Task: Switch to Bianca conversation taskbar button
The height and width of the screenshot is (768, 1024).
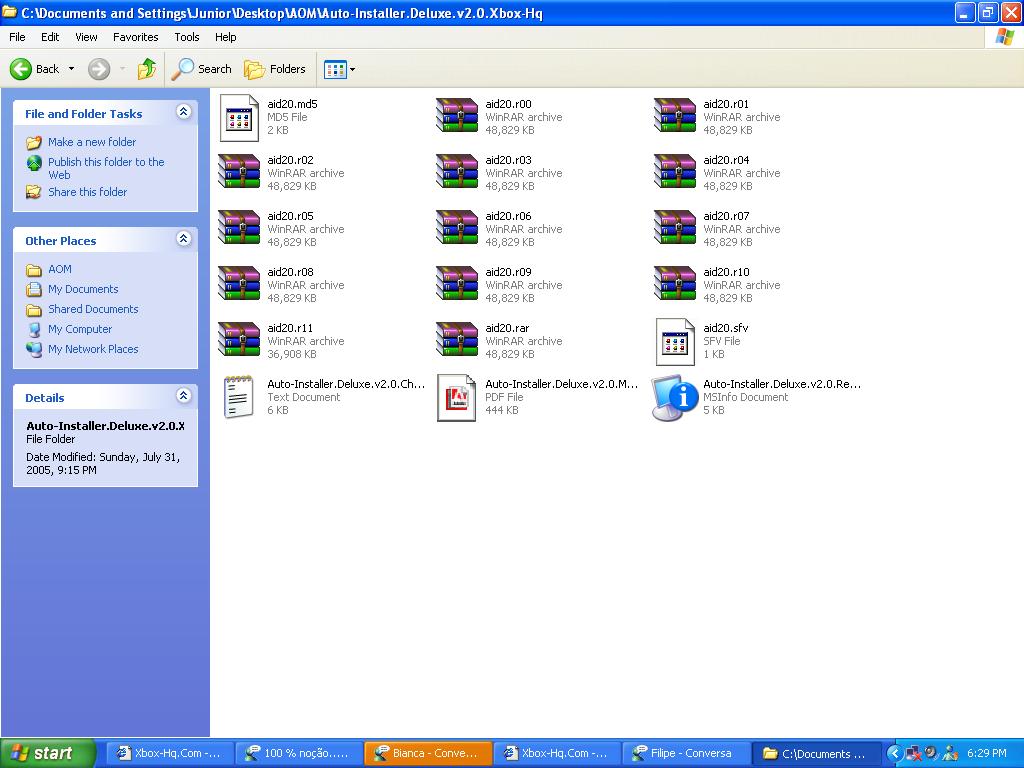Action: [x=427, y=754]
